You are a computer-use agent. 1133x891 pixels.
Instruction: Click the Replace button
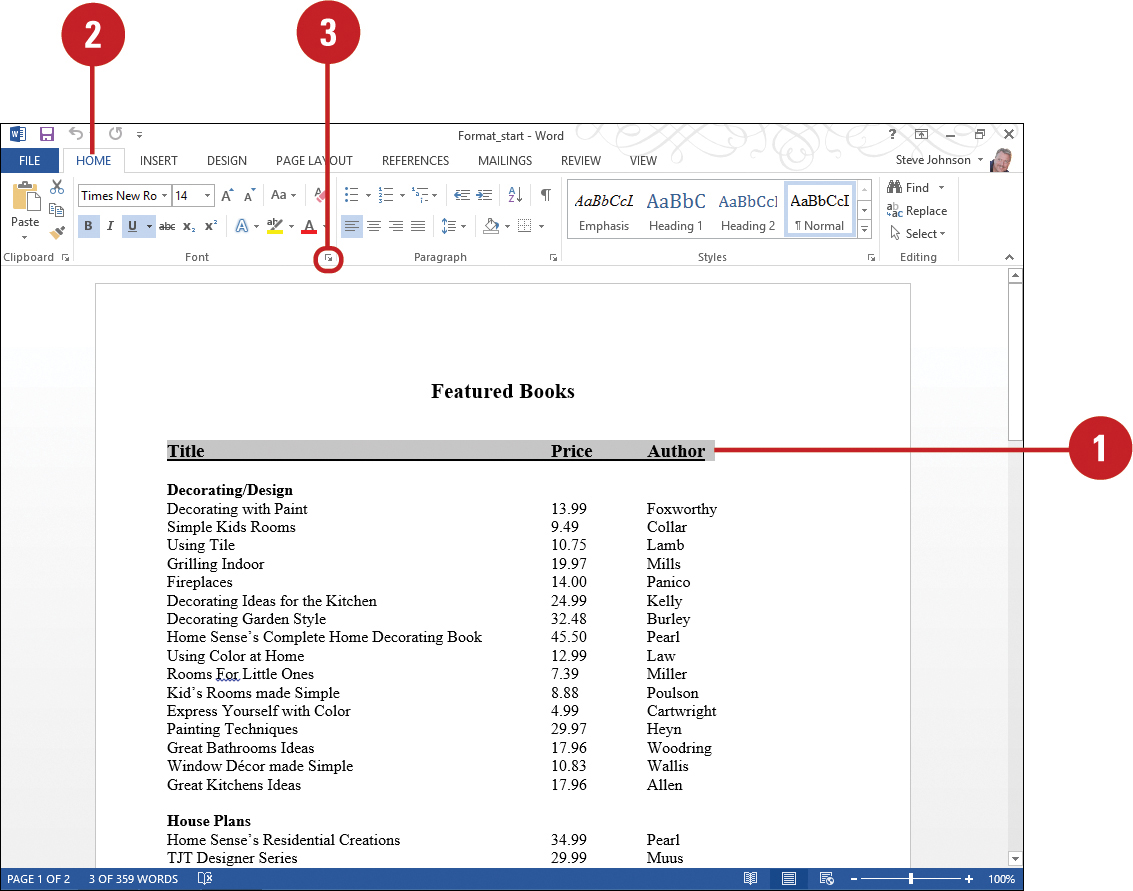(x=917, y=211)
